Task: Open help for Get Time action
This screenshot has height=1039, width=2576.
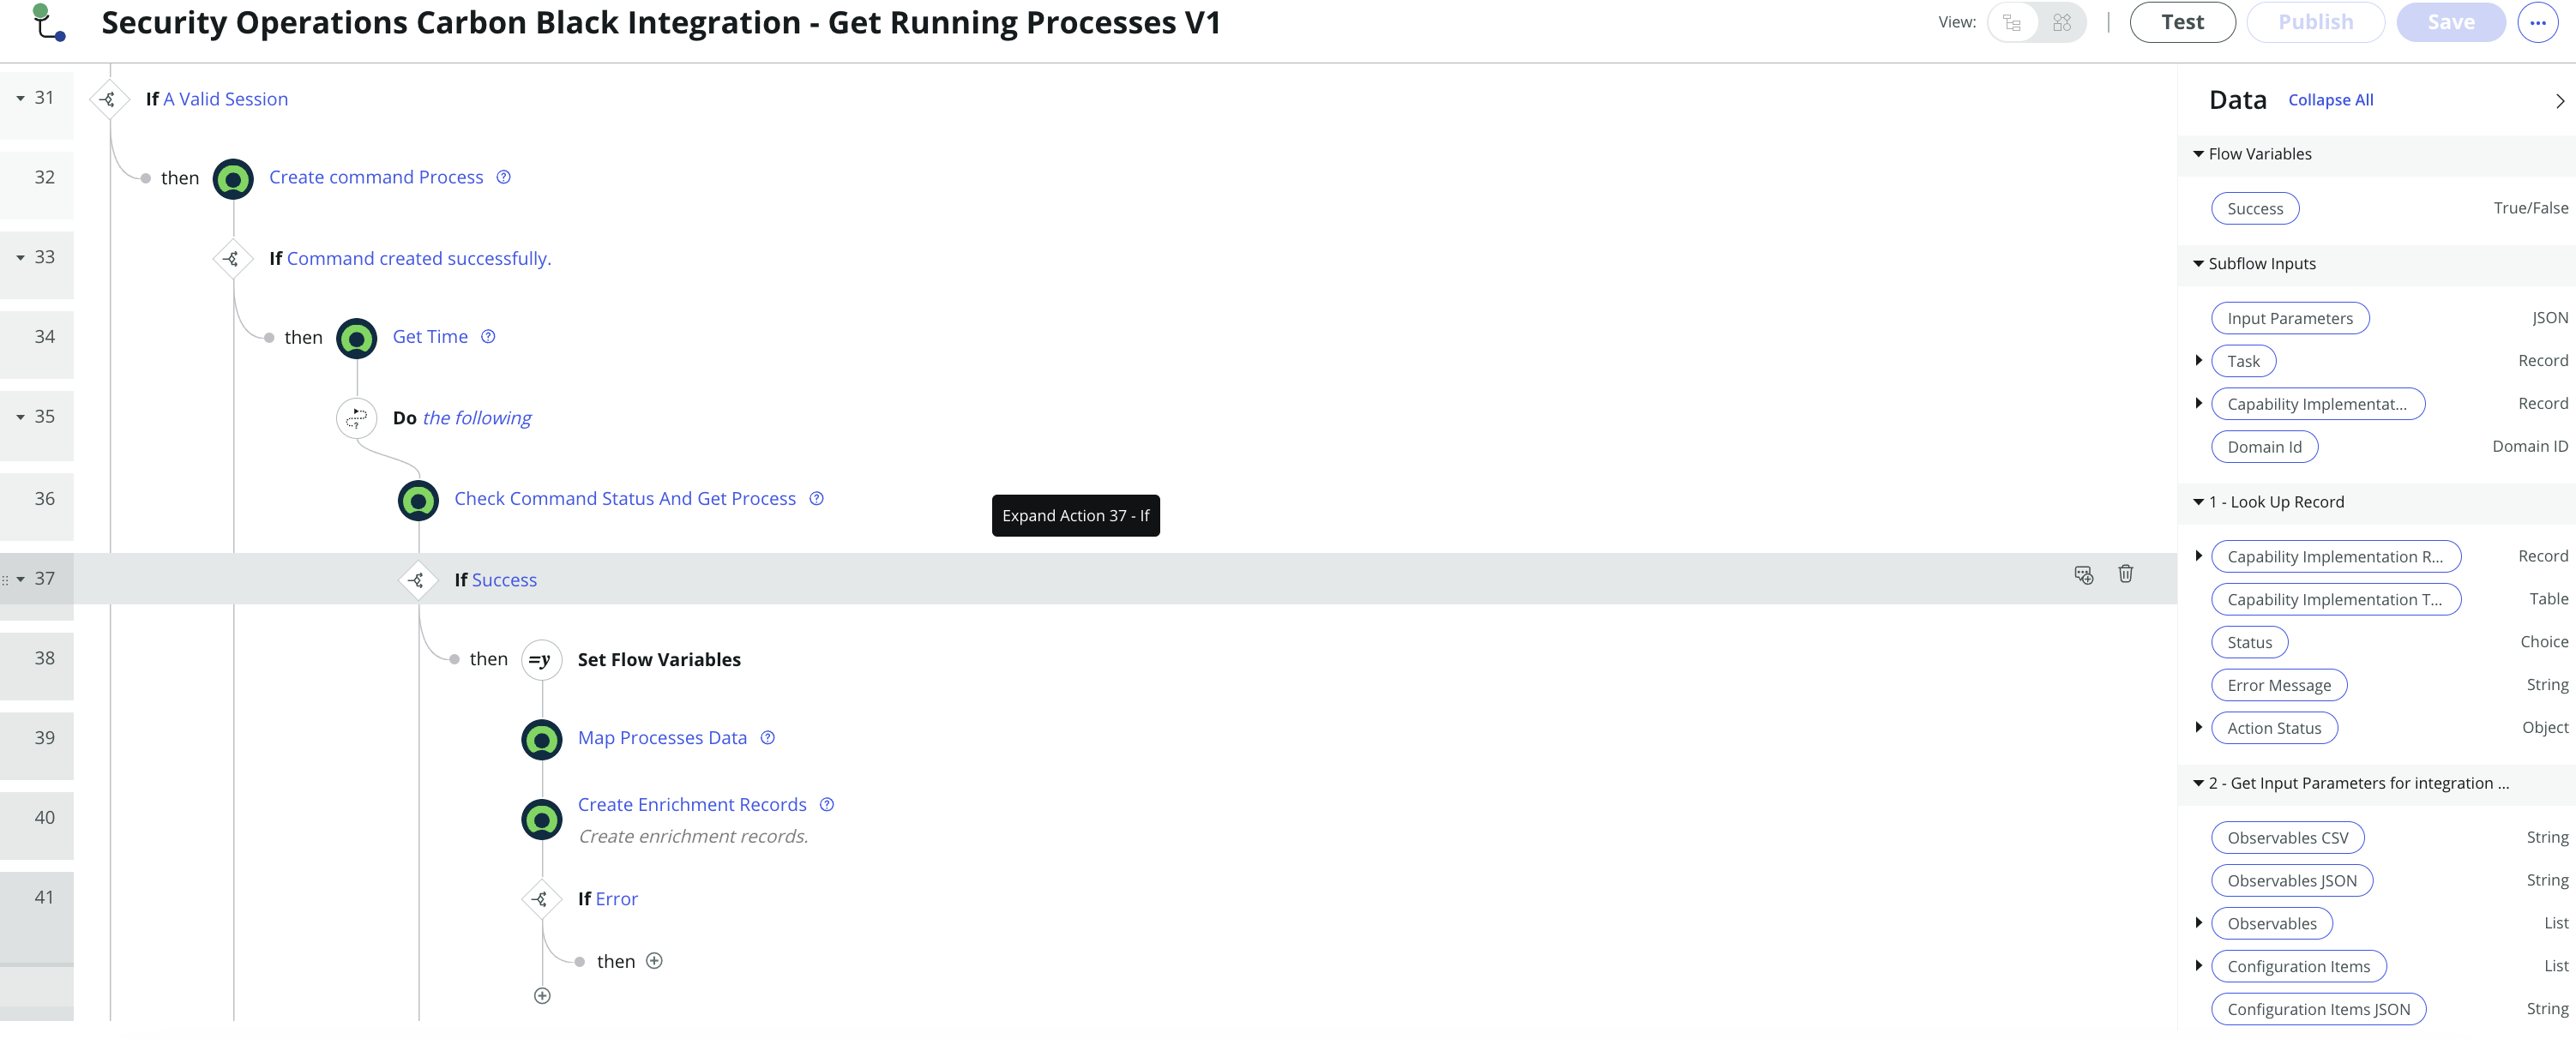Action: coord(488,337)
